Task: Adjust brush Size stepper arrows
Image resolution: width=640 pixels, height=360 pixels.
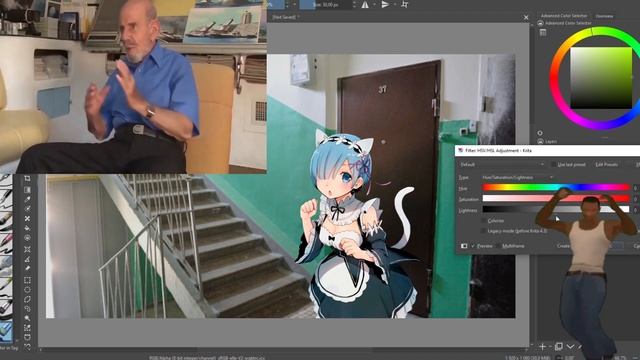Action: (x=354, y=4)
